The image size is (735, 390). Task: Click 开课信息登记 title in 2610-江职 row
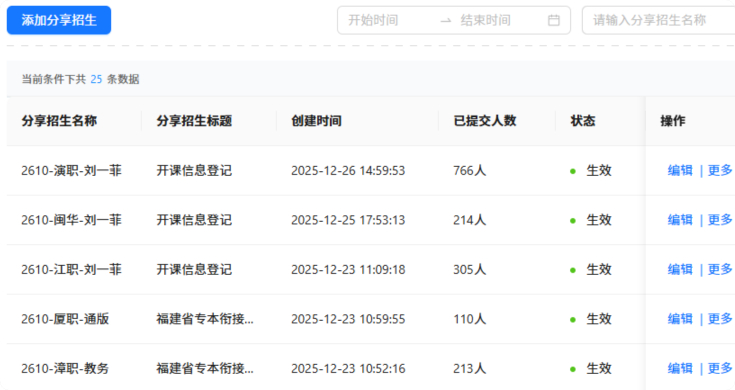[x=194, y=270]
